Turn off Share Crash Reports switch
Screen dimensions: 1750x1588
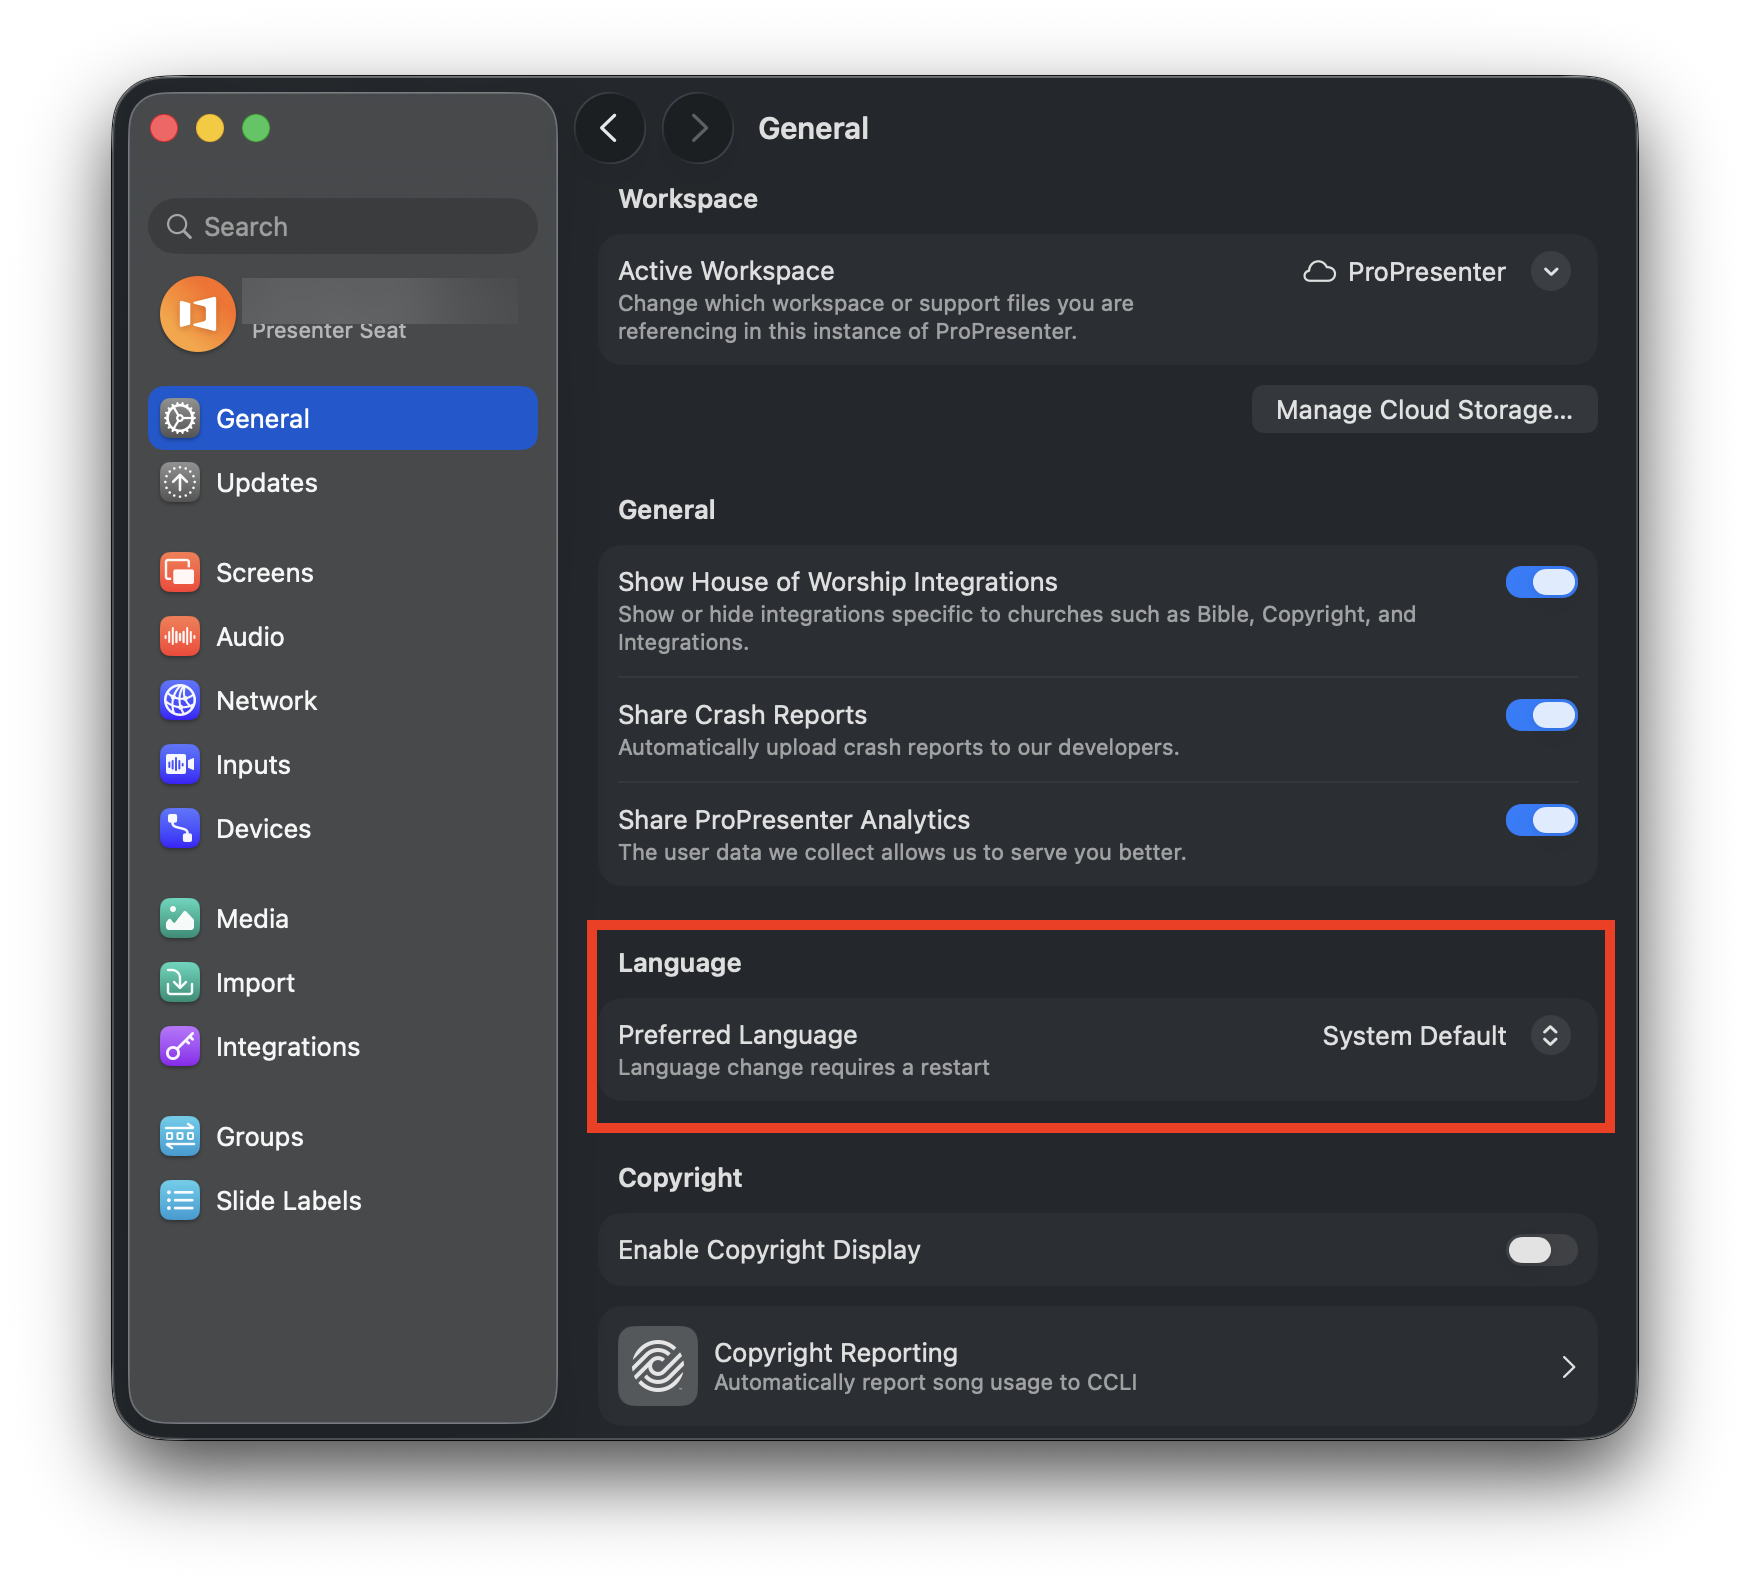coord(1541,715)
